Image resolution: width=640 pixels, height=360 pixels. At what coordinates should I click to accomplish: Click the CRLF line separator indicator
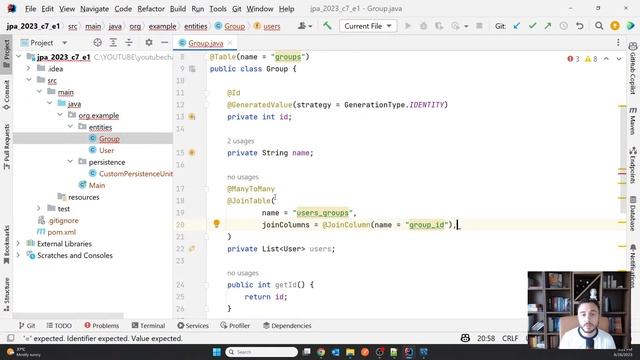(x=510, y=338)
